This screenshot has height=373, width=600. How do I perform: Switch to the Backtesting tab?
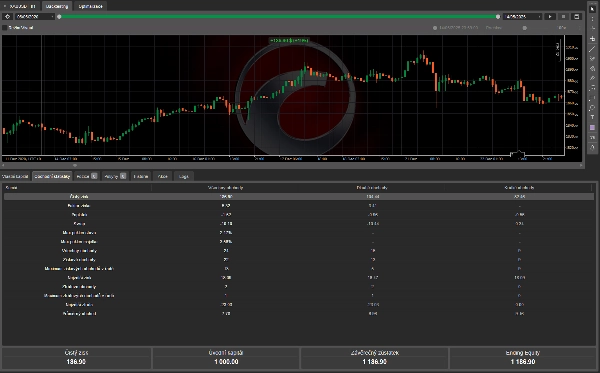click(x=57, y=6)
